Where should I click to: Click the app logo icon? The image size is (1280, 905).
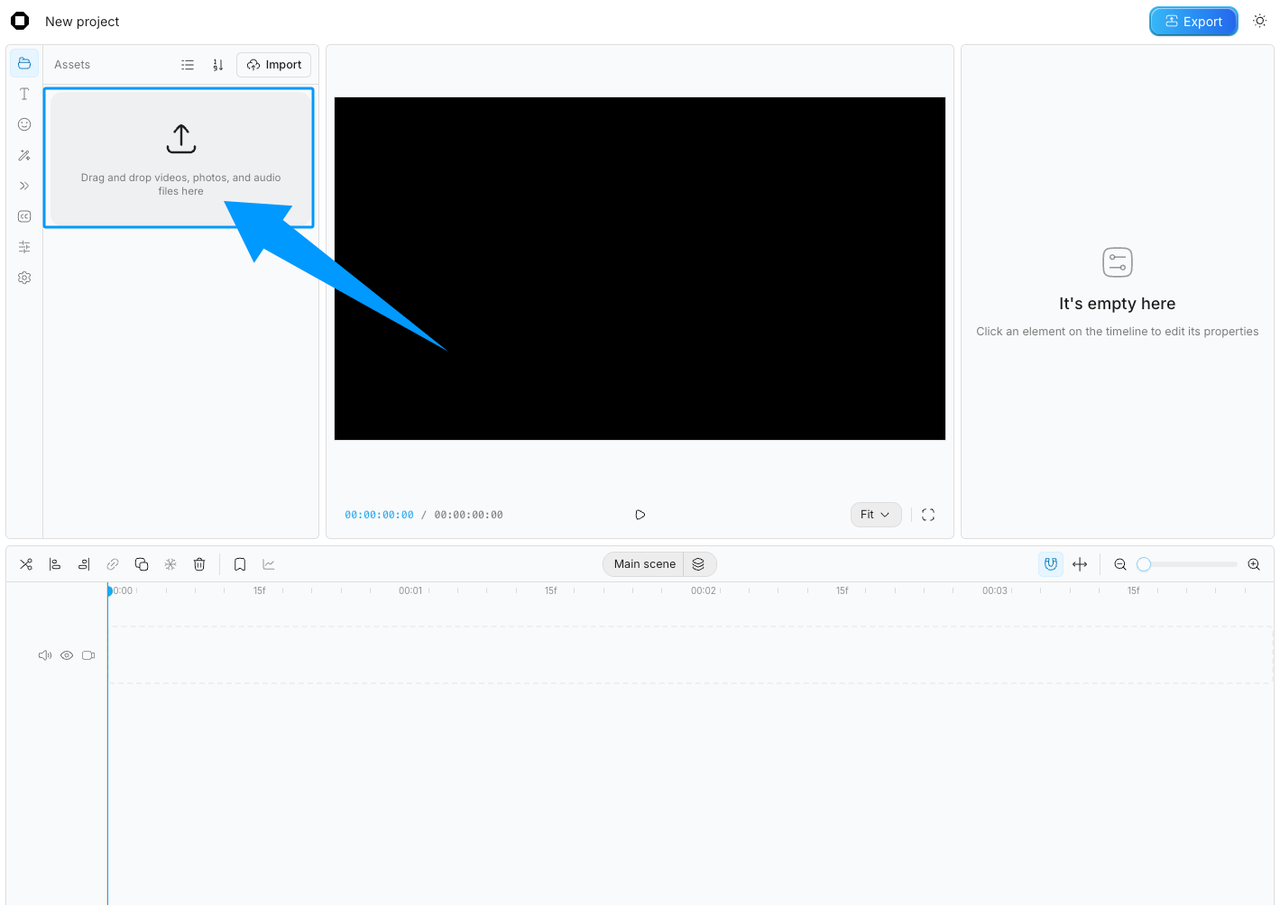20,21
